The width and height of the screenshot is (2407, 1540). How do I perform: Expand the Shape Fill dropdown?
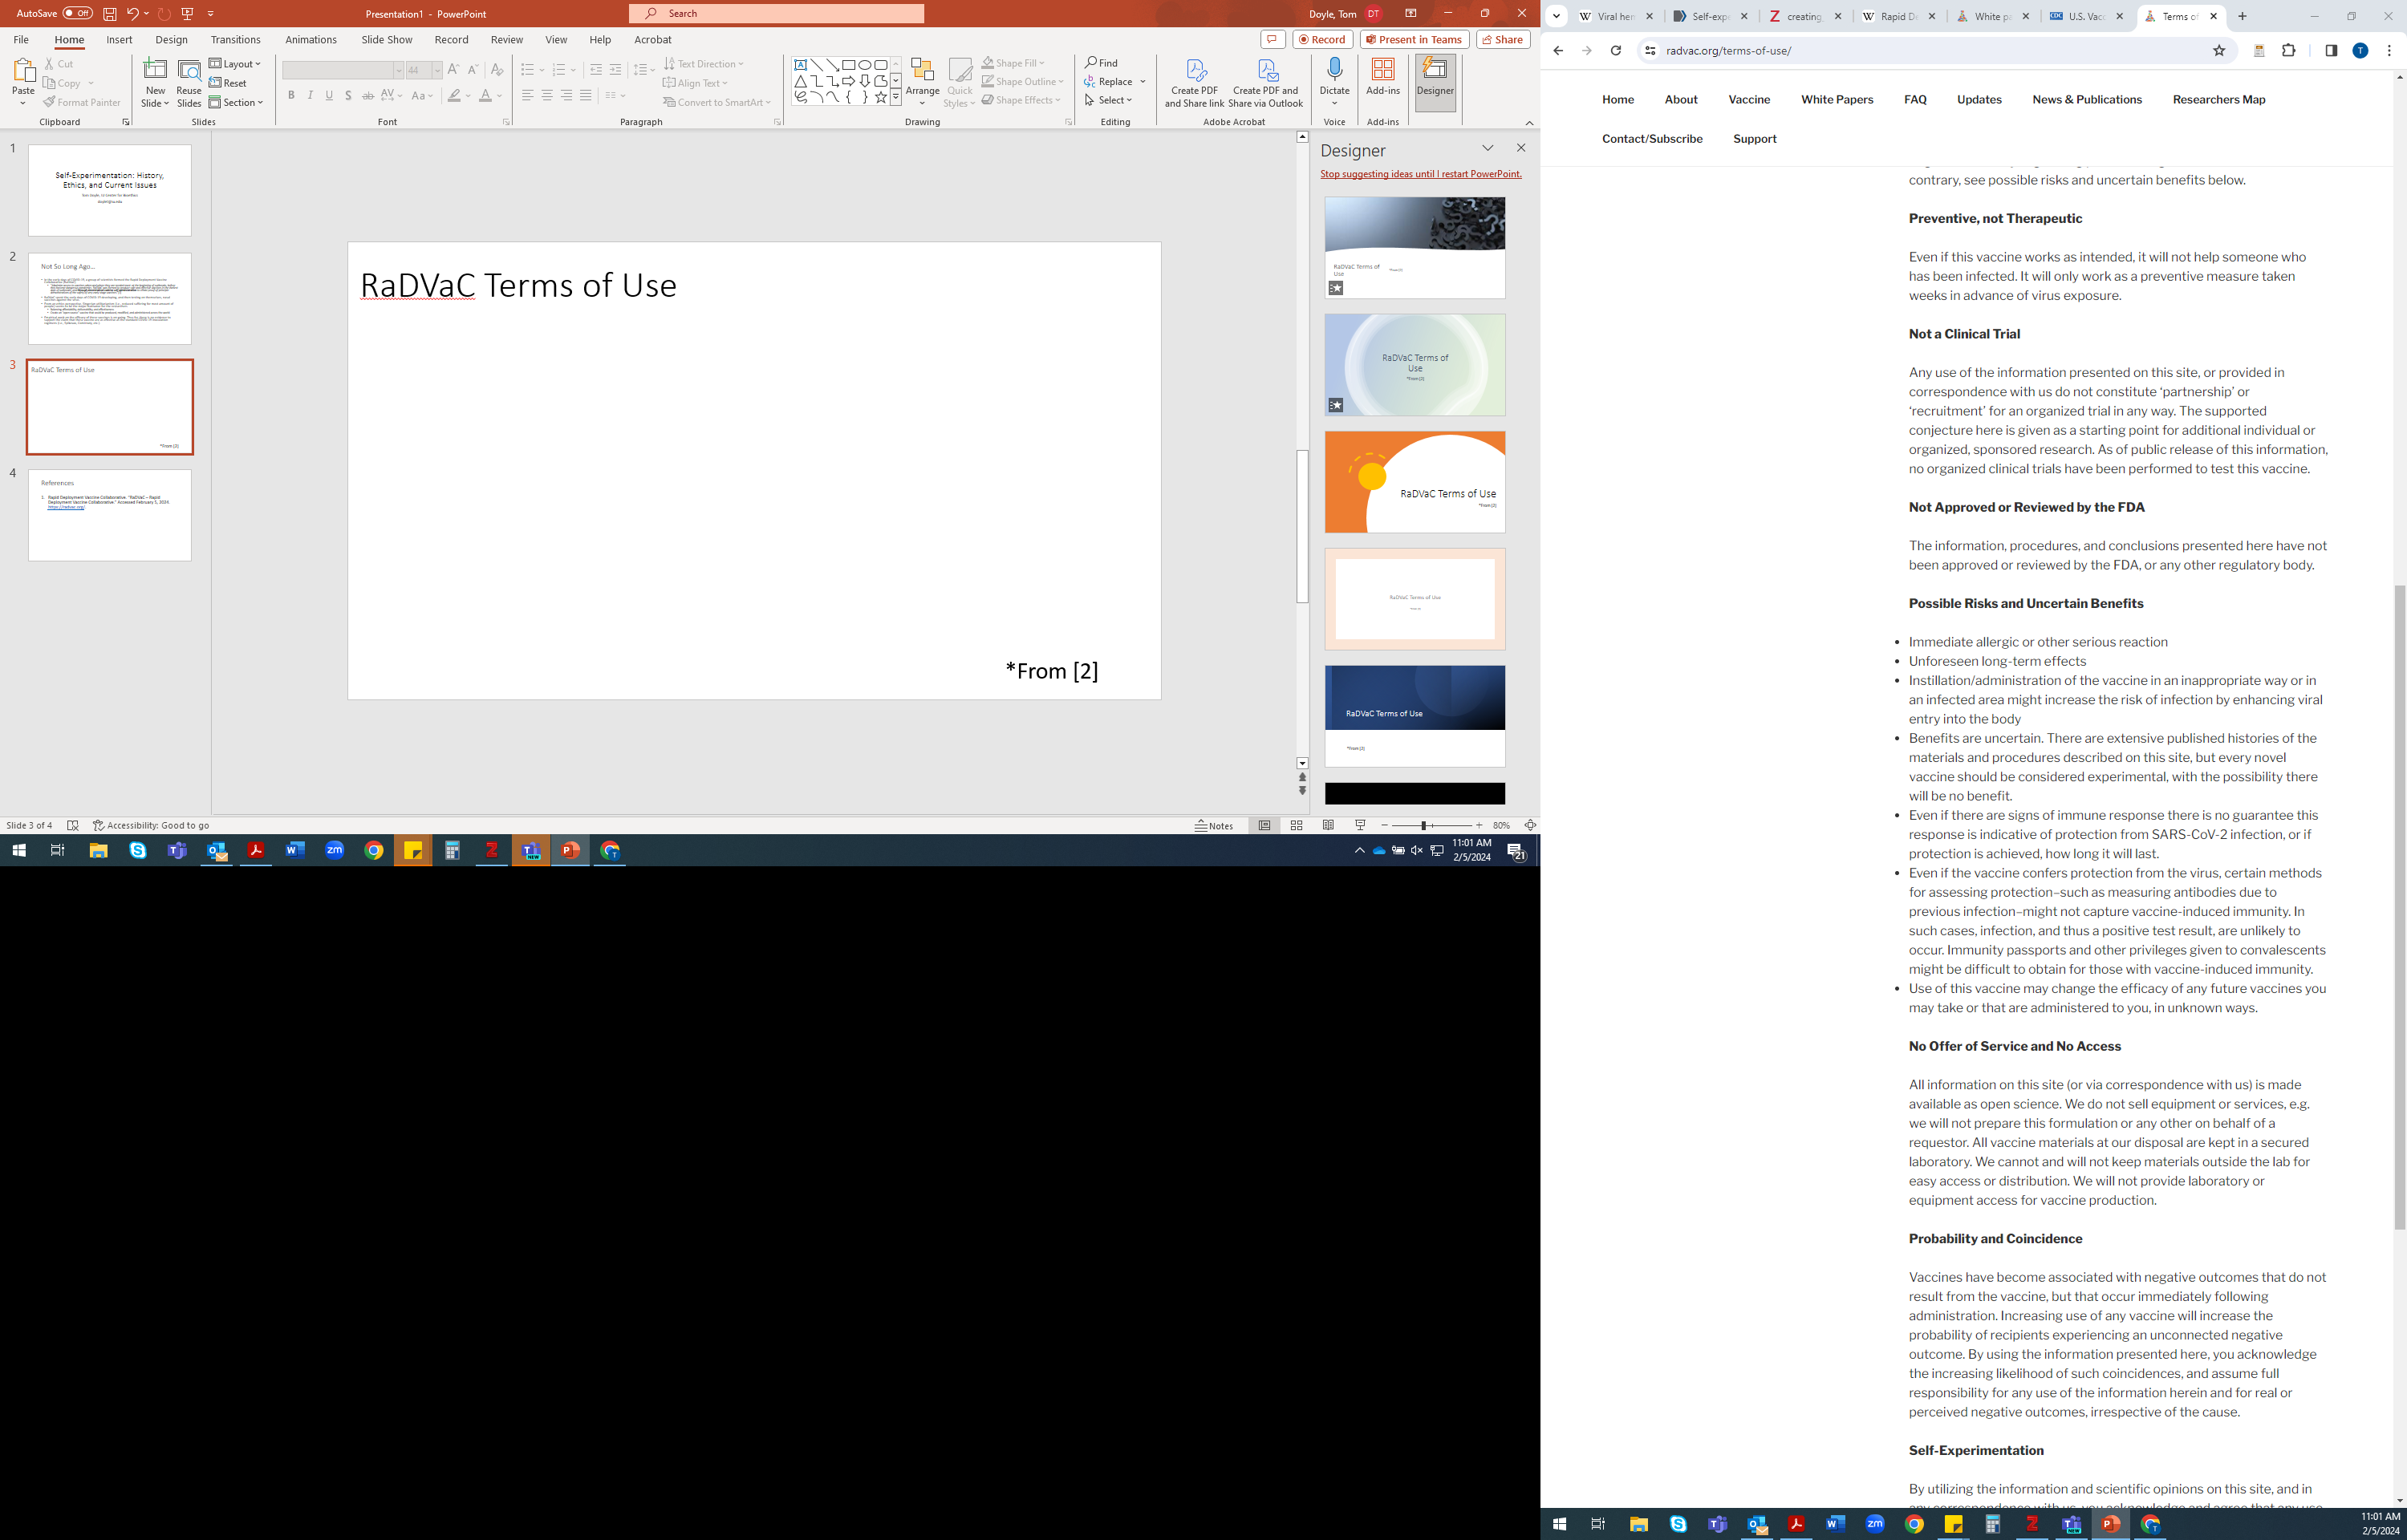tap(1013, 63)
